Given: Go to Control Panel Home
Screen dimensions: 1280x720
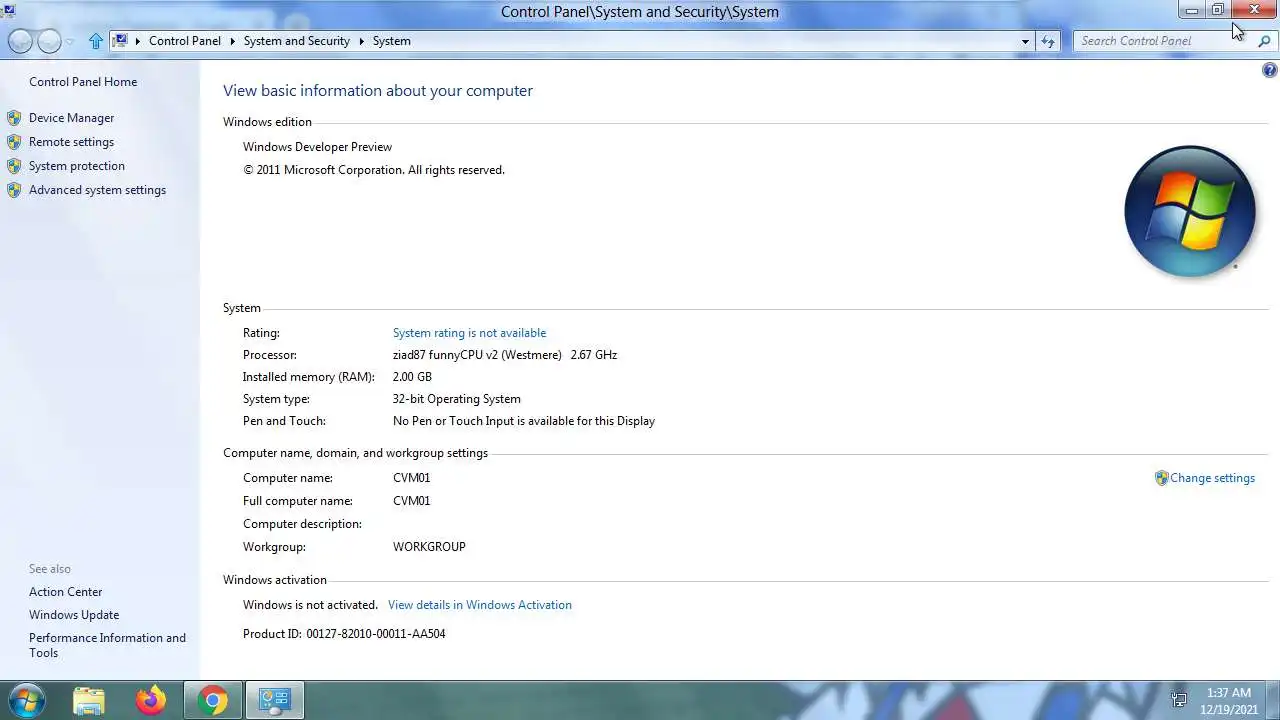Looking at the screenshot, I should (x=83, y=82).
